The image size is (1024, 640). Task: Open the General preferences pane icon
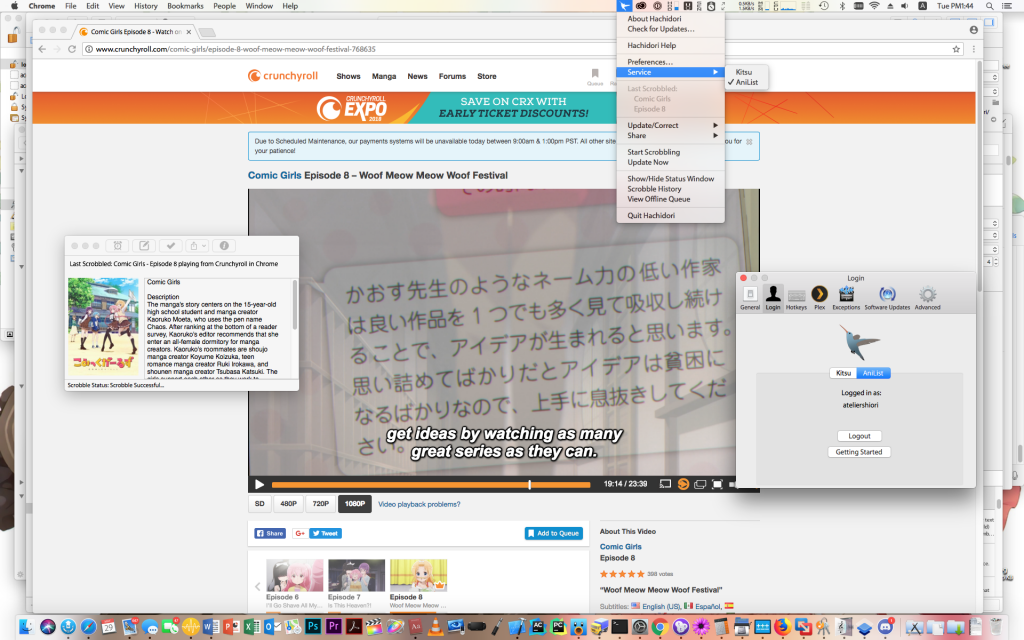(750, 298)
